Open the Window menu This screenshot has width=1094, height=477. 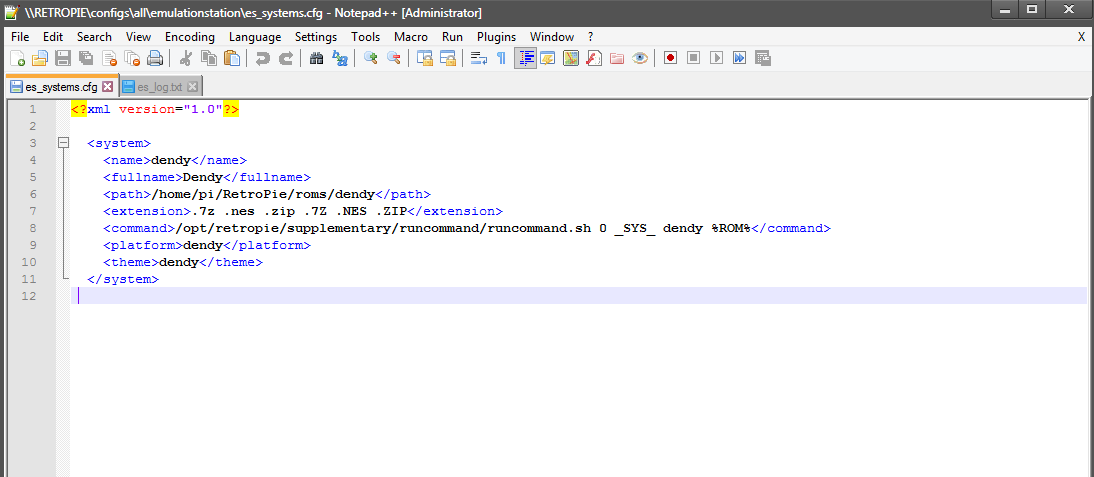tap(552, 37)
